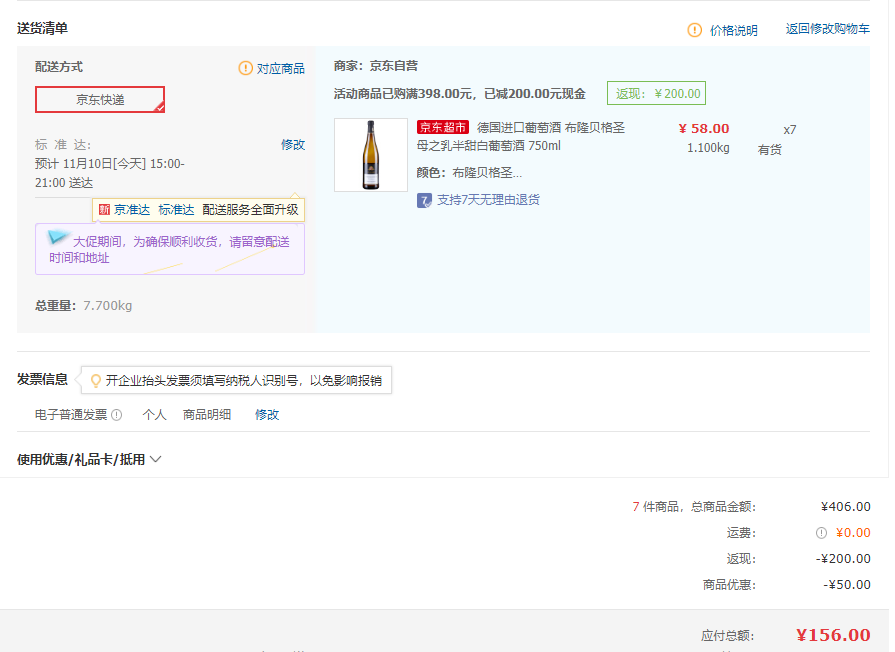Open the 德国进口葡萄酒 product title

(x=521, y=136)
